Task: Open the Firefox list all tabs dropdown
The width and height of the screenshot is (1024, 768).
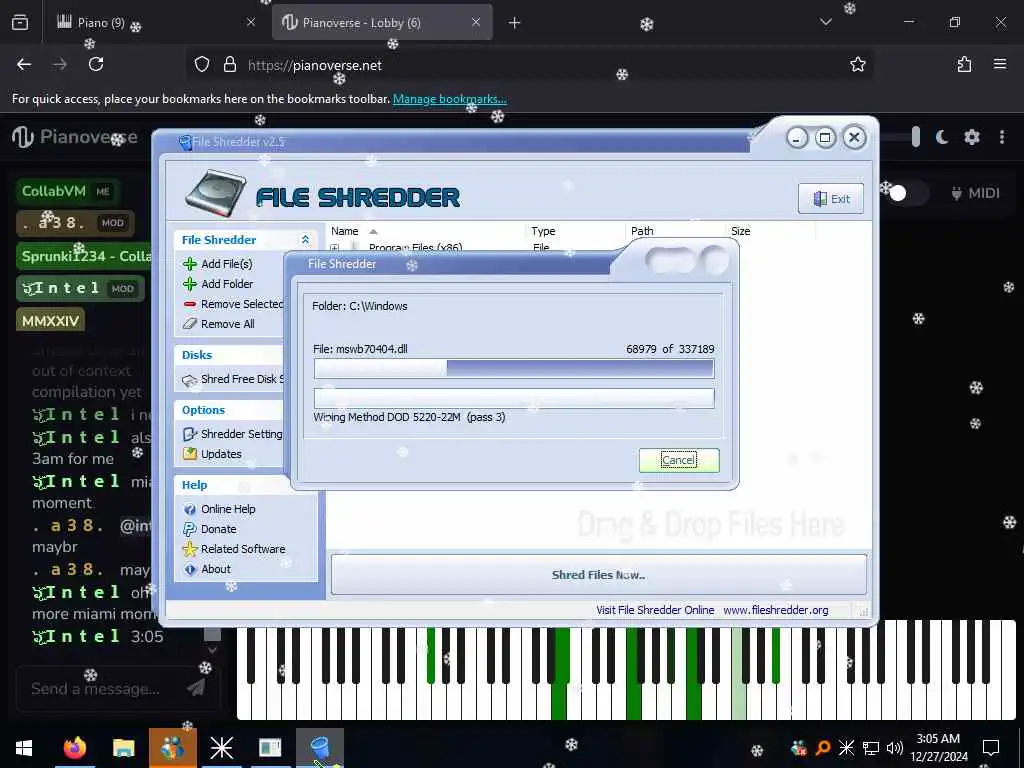Action: [826, 22]
